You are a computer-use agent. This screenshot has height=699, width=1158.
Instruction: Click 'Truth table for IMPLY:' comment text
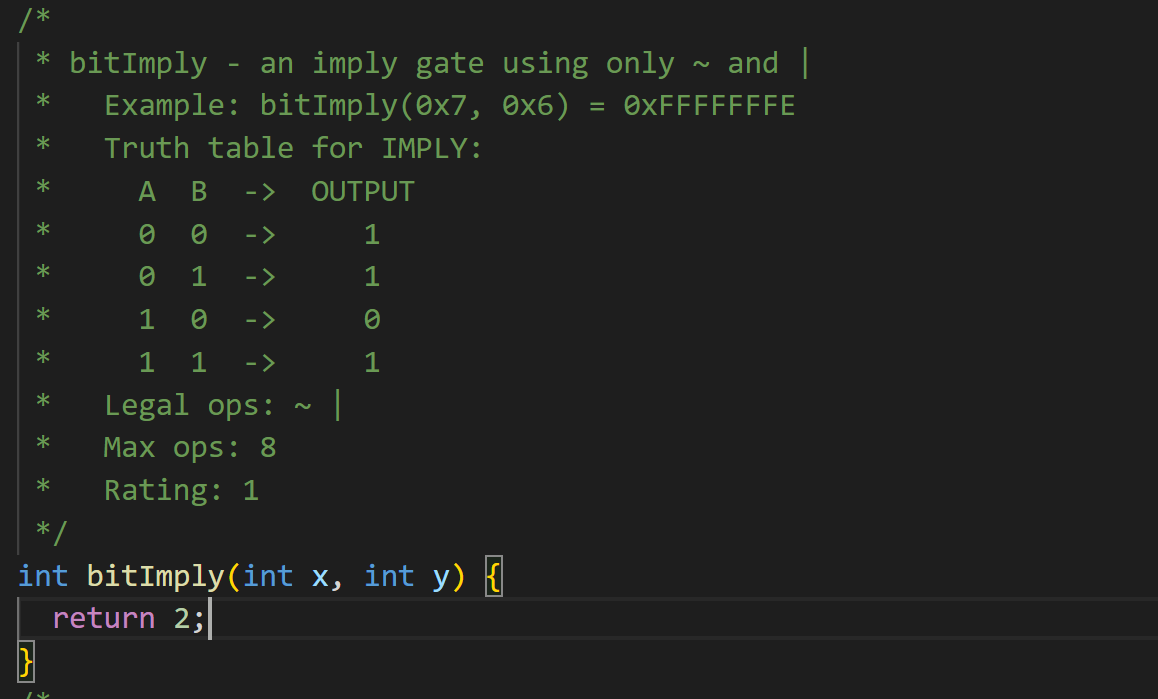click(x=293, y=149)
